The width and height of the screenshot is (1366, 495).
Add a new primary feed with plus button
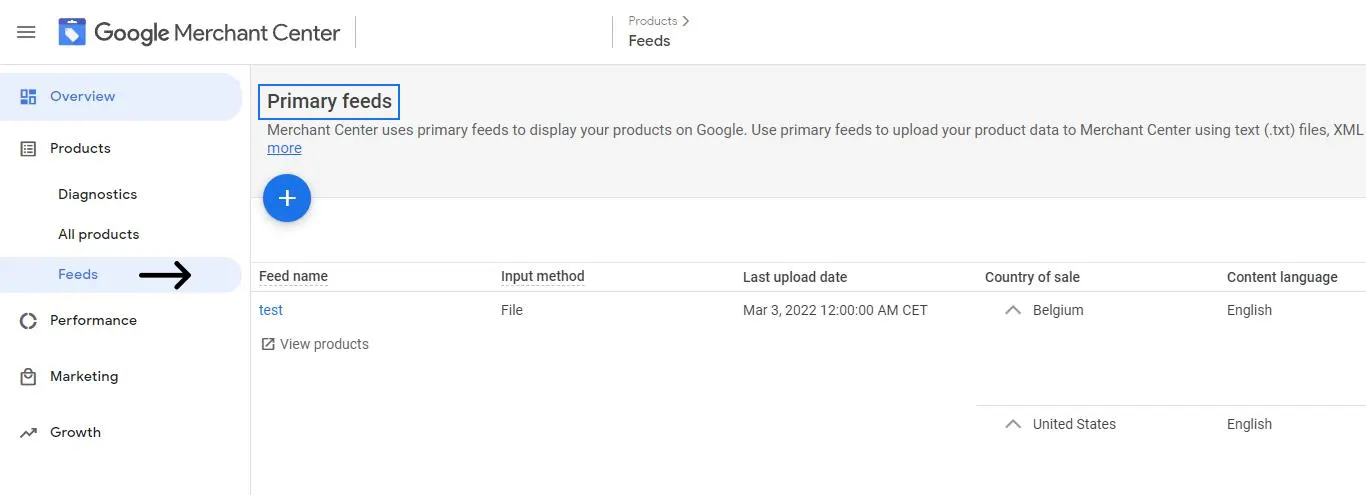[x=287, y=199]
